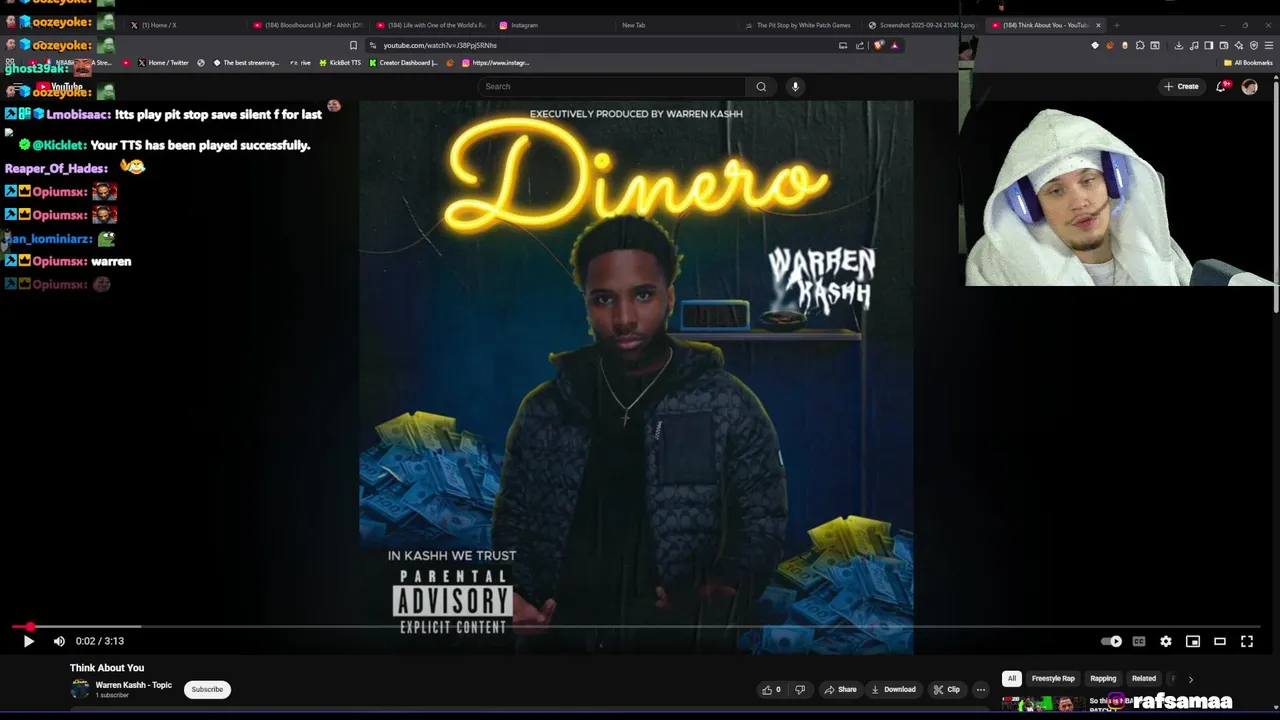Click the Clip button
The image size is (1280, 720).
pyautogui.click(x=946, y=689)
